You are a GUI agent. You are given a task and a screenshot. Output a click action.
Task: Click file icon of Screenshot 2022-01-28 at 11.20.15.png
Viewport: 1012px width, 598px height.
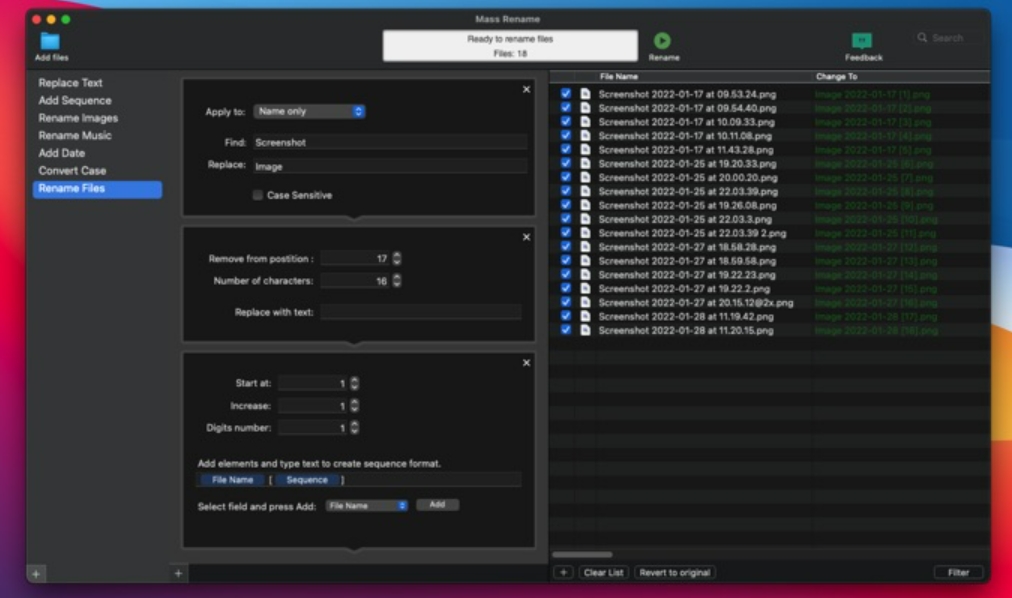585,330
